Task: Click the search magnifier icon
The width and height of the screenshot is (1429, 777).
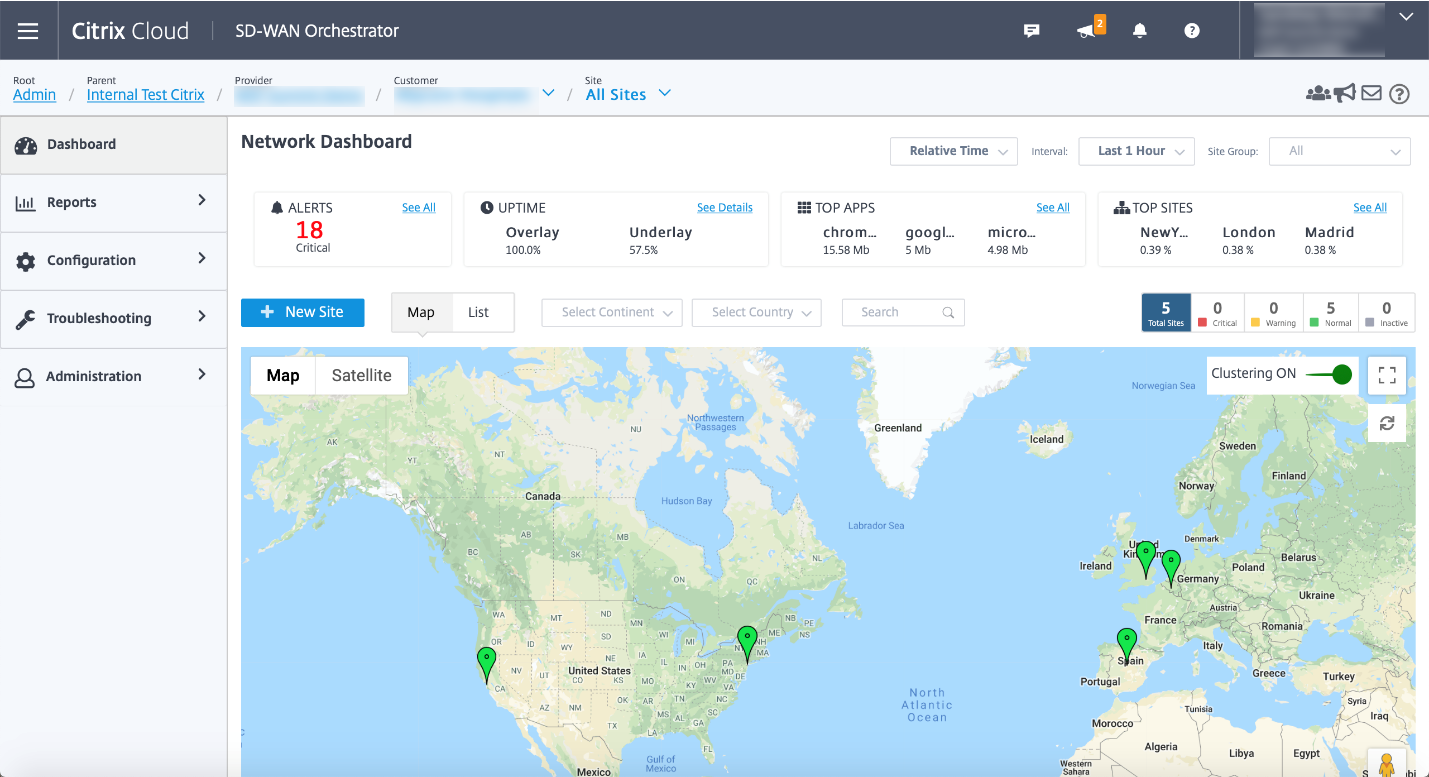Action: point(948,312)
